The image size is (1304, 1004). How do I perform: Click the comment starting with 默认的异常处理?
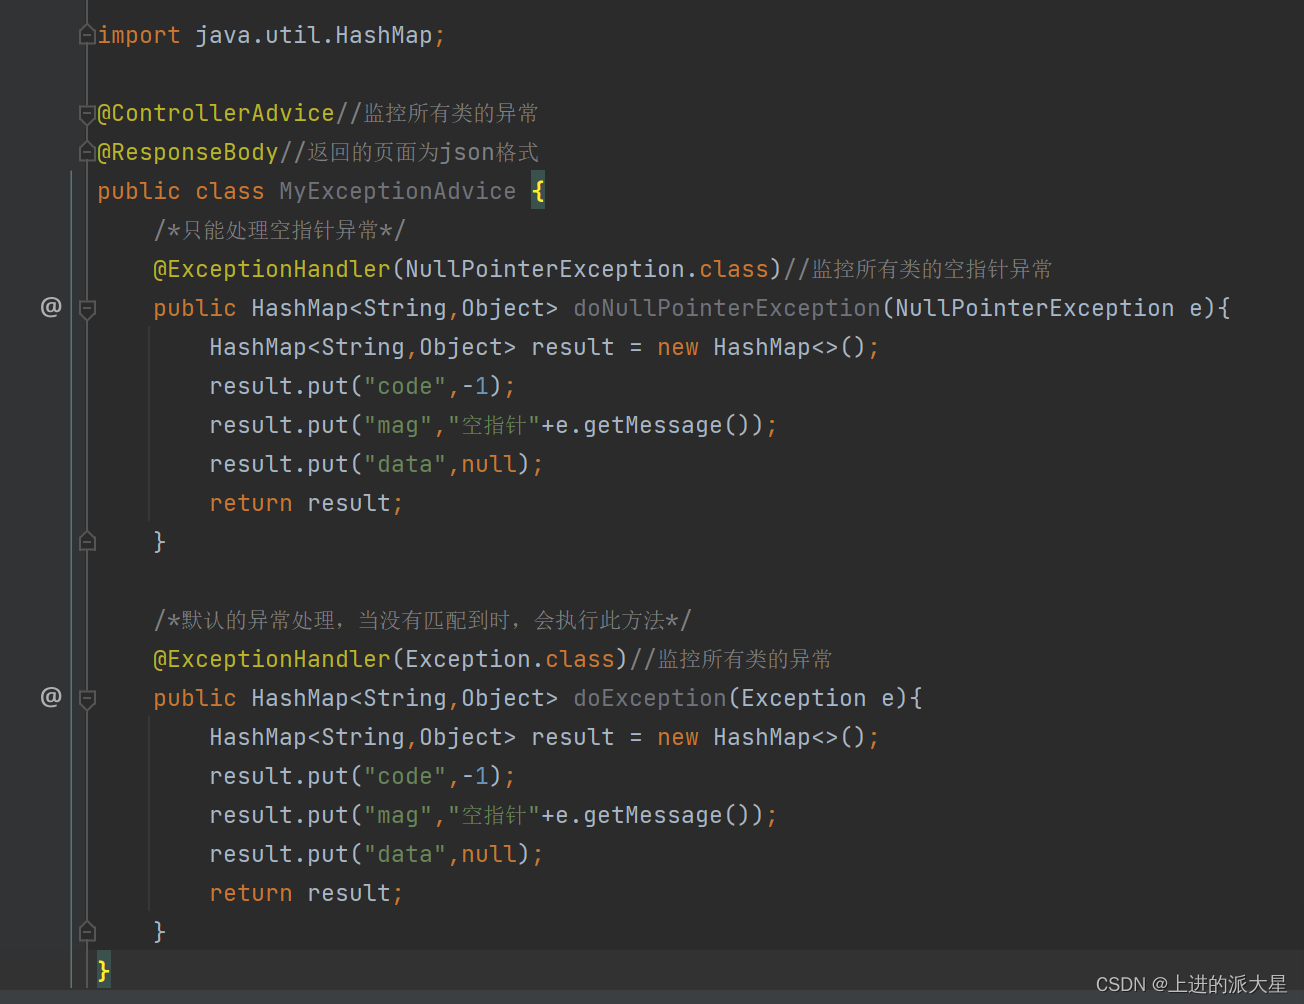423,620
